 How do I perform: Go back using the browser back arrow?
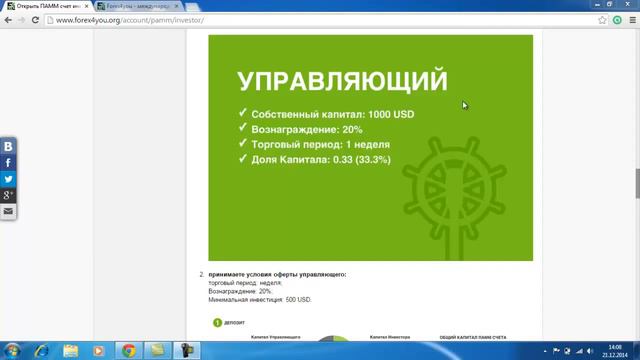[x=8, y=20]
